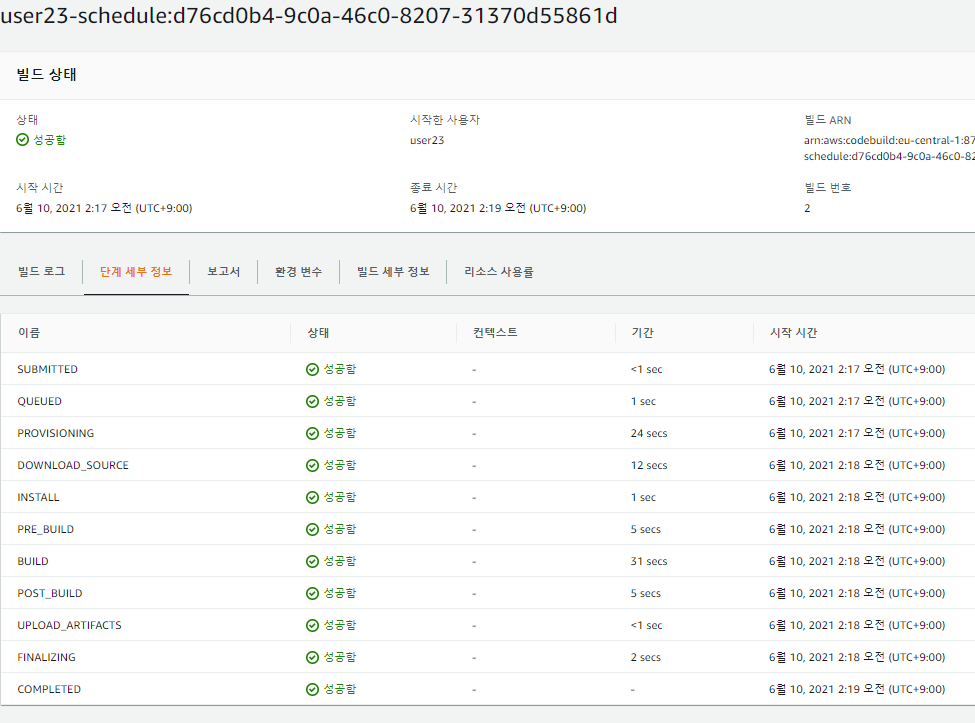This screenshot has width=975, height=723.
Task: Click the 이름 column header
Action: pyautogui.click(x=27, y=333)
